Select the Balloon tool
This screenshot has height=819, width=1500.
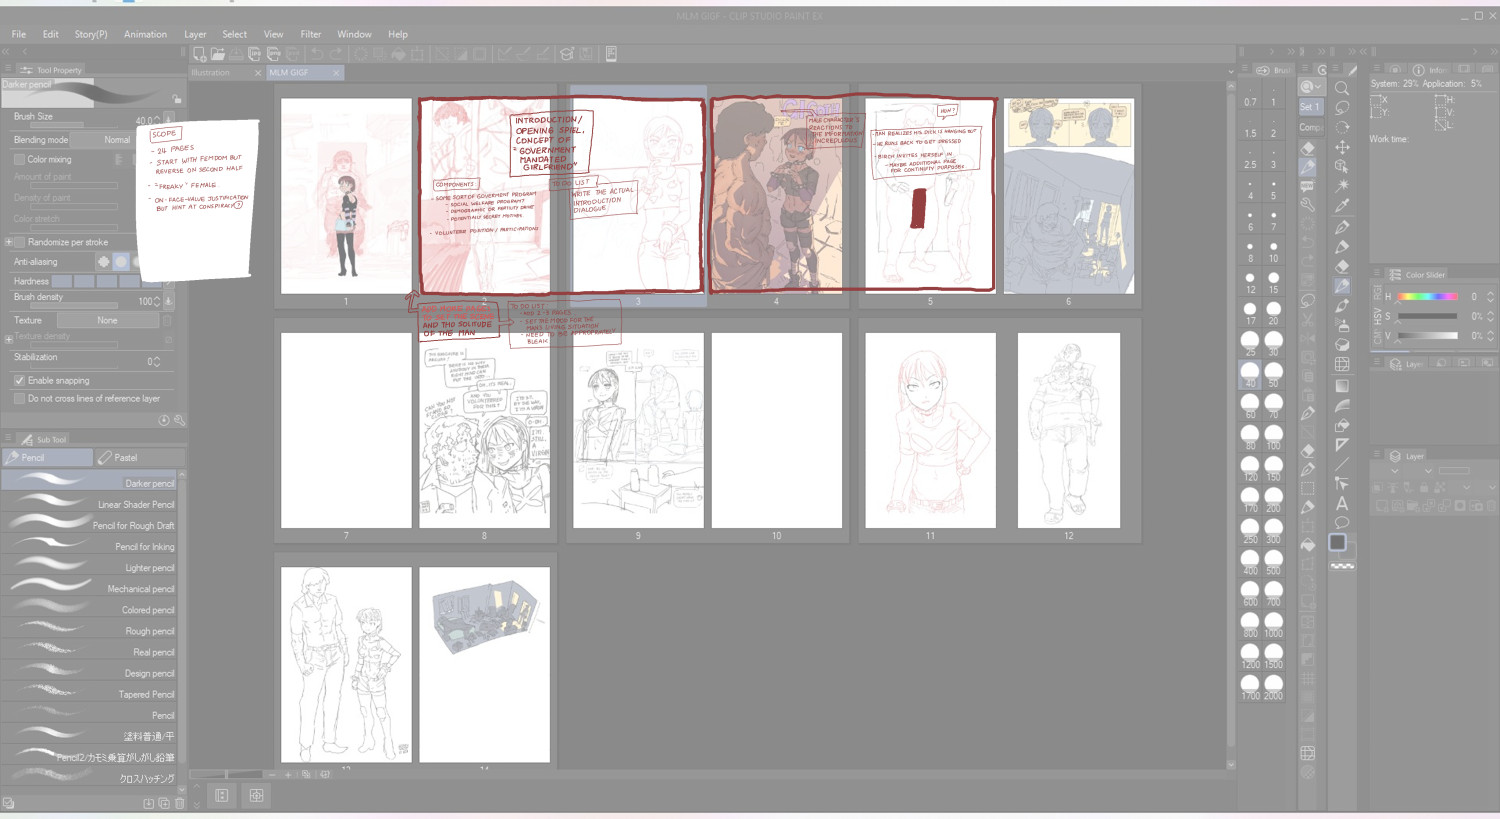[x=1342, y=523]
